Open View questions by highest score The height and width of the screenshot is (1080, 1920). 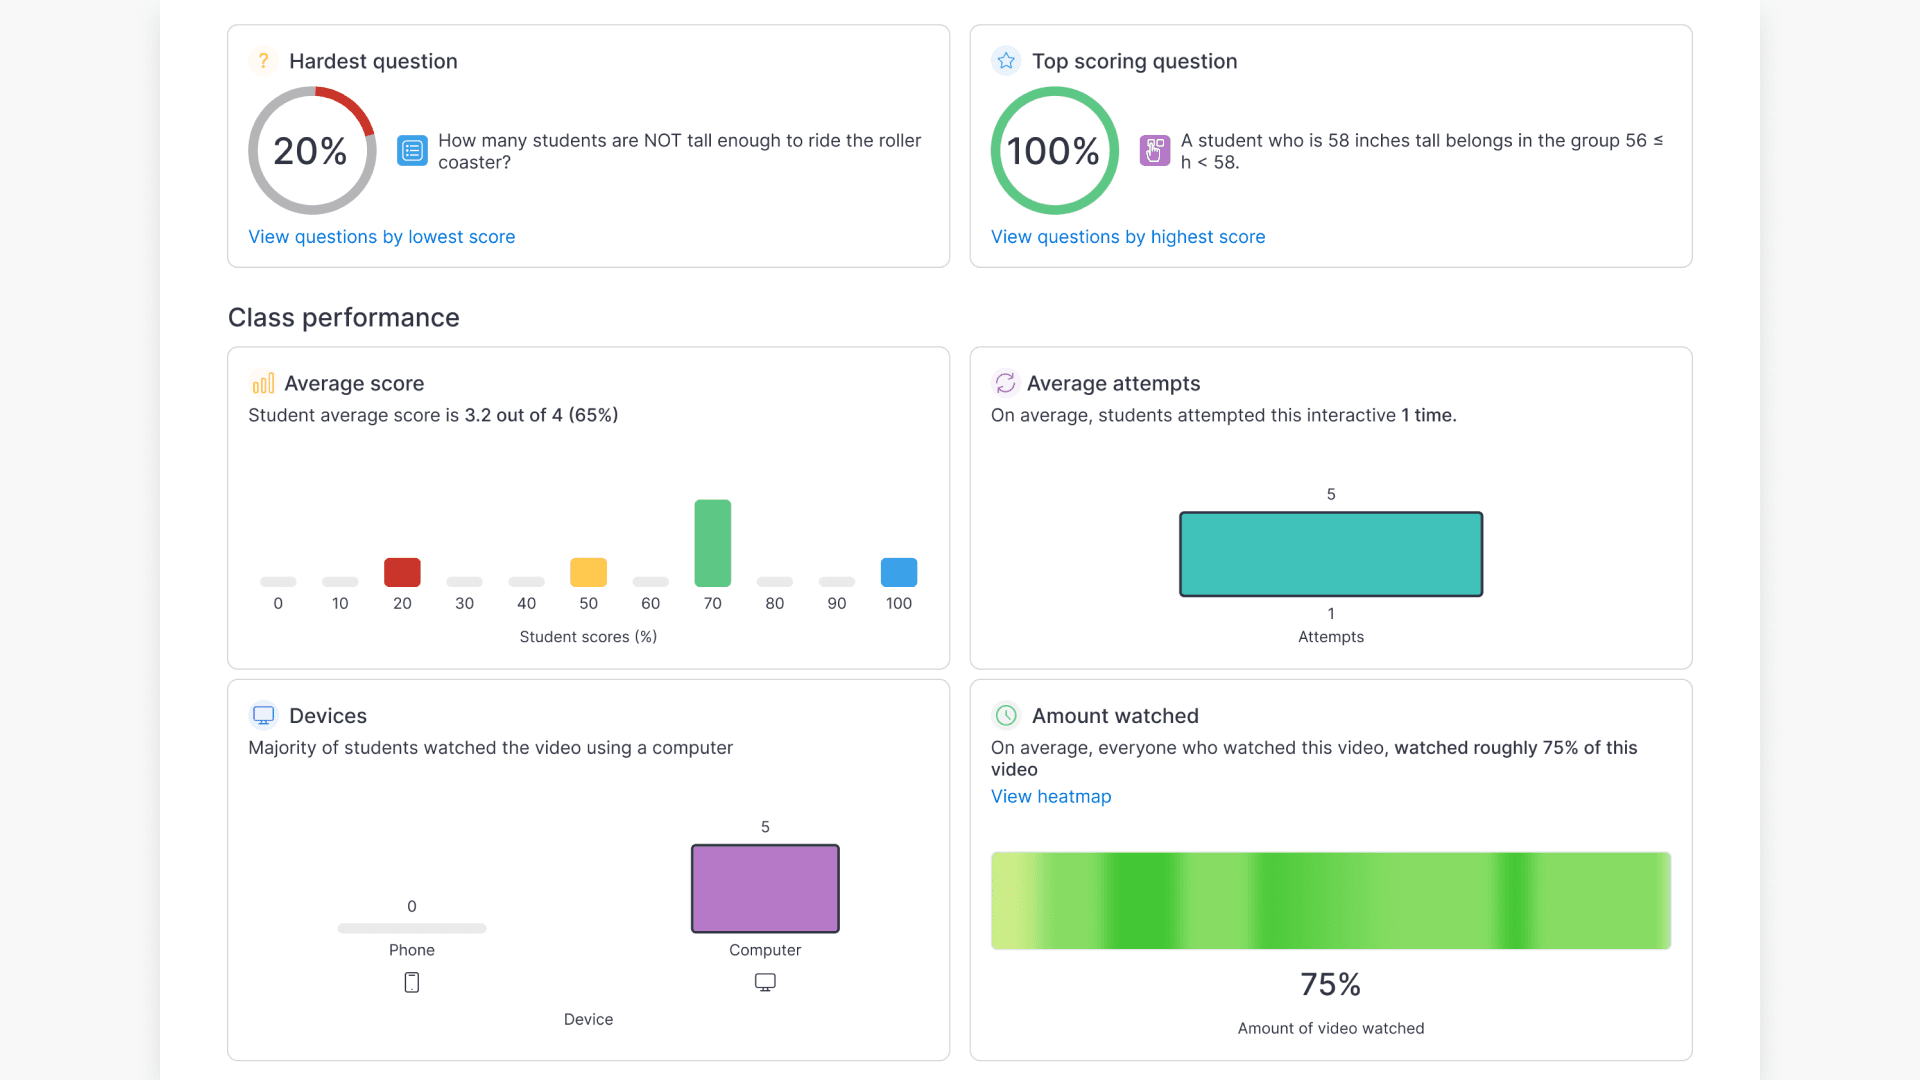1128,237
